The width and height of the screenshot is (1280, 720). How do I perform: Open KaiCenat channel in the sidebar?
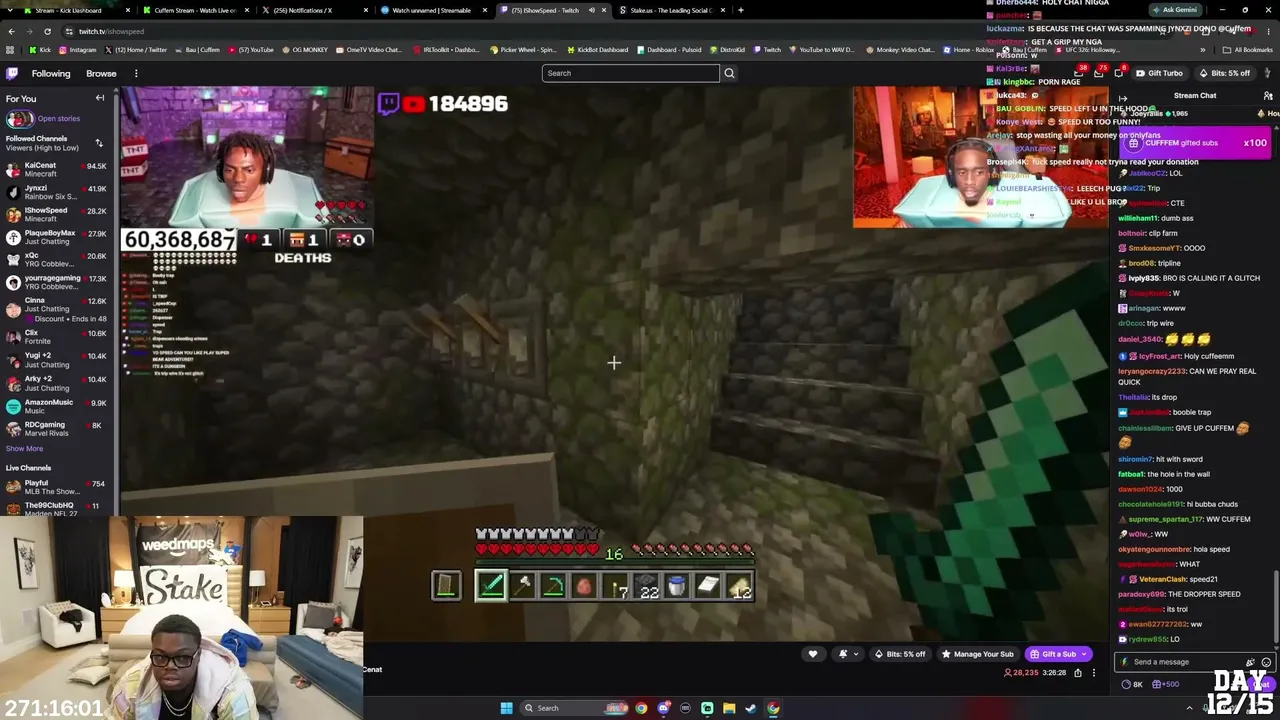point(56,170)
